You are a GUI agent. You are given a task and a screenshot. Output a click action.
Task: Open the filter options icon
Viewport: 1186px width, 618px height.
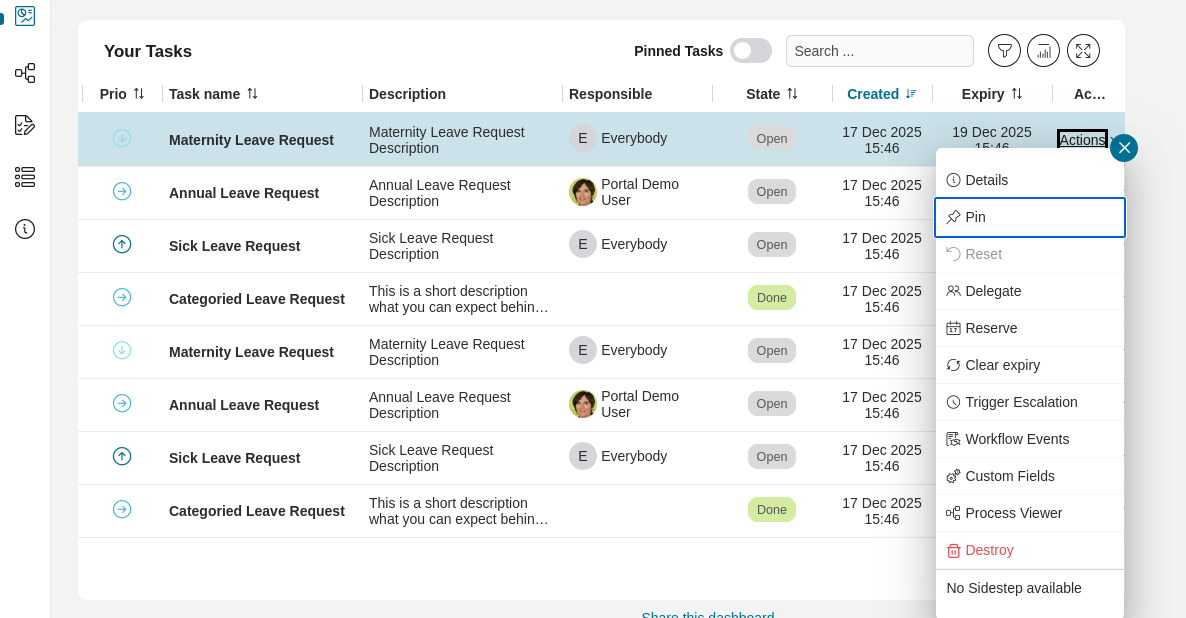coord(1004,50)
